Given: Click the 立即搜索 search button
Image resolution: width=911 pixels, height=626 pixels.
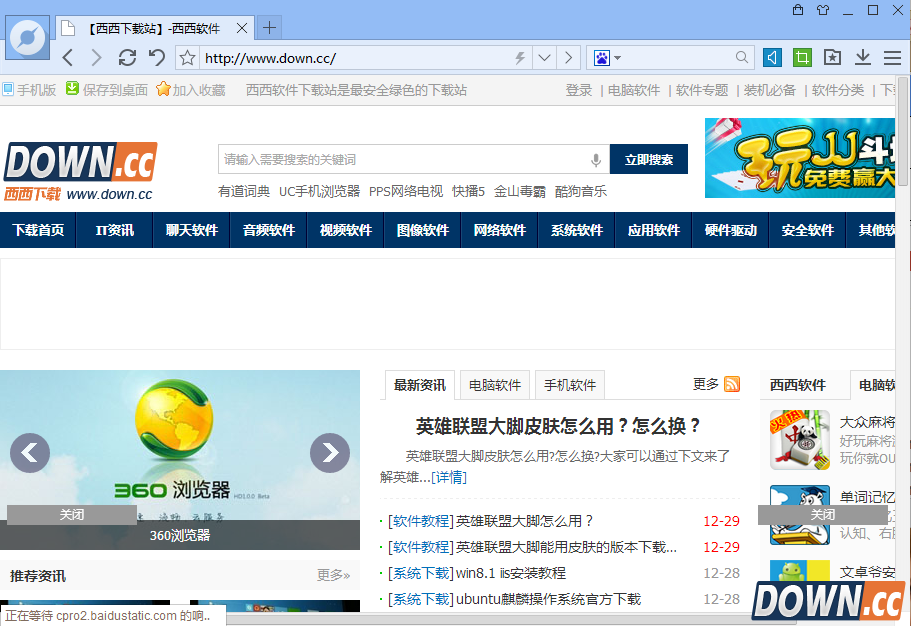Looking at the screenshot, I should pyautogui.click(x=651, y=158).
